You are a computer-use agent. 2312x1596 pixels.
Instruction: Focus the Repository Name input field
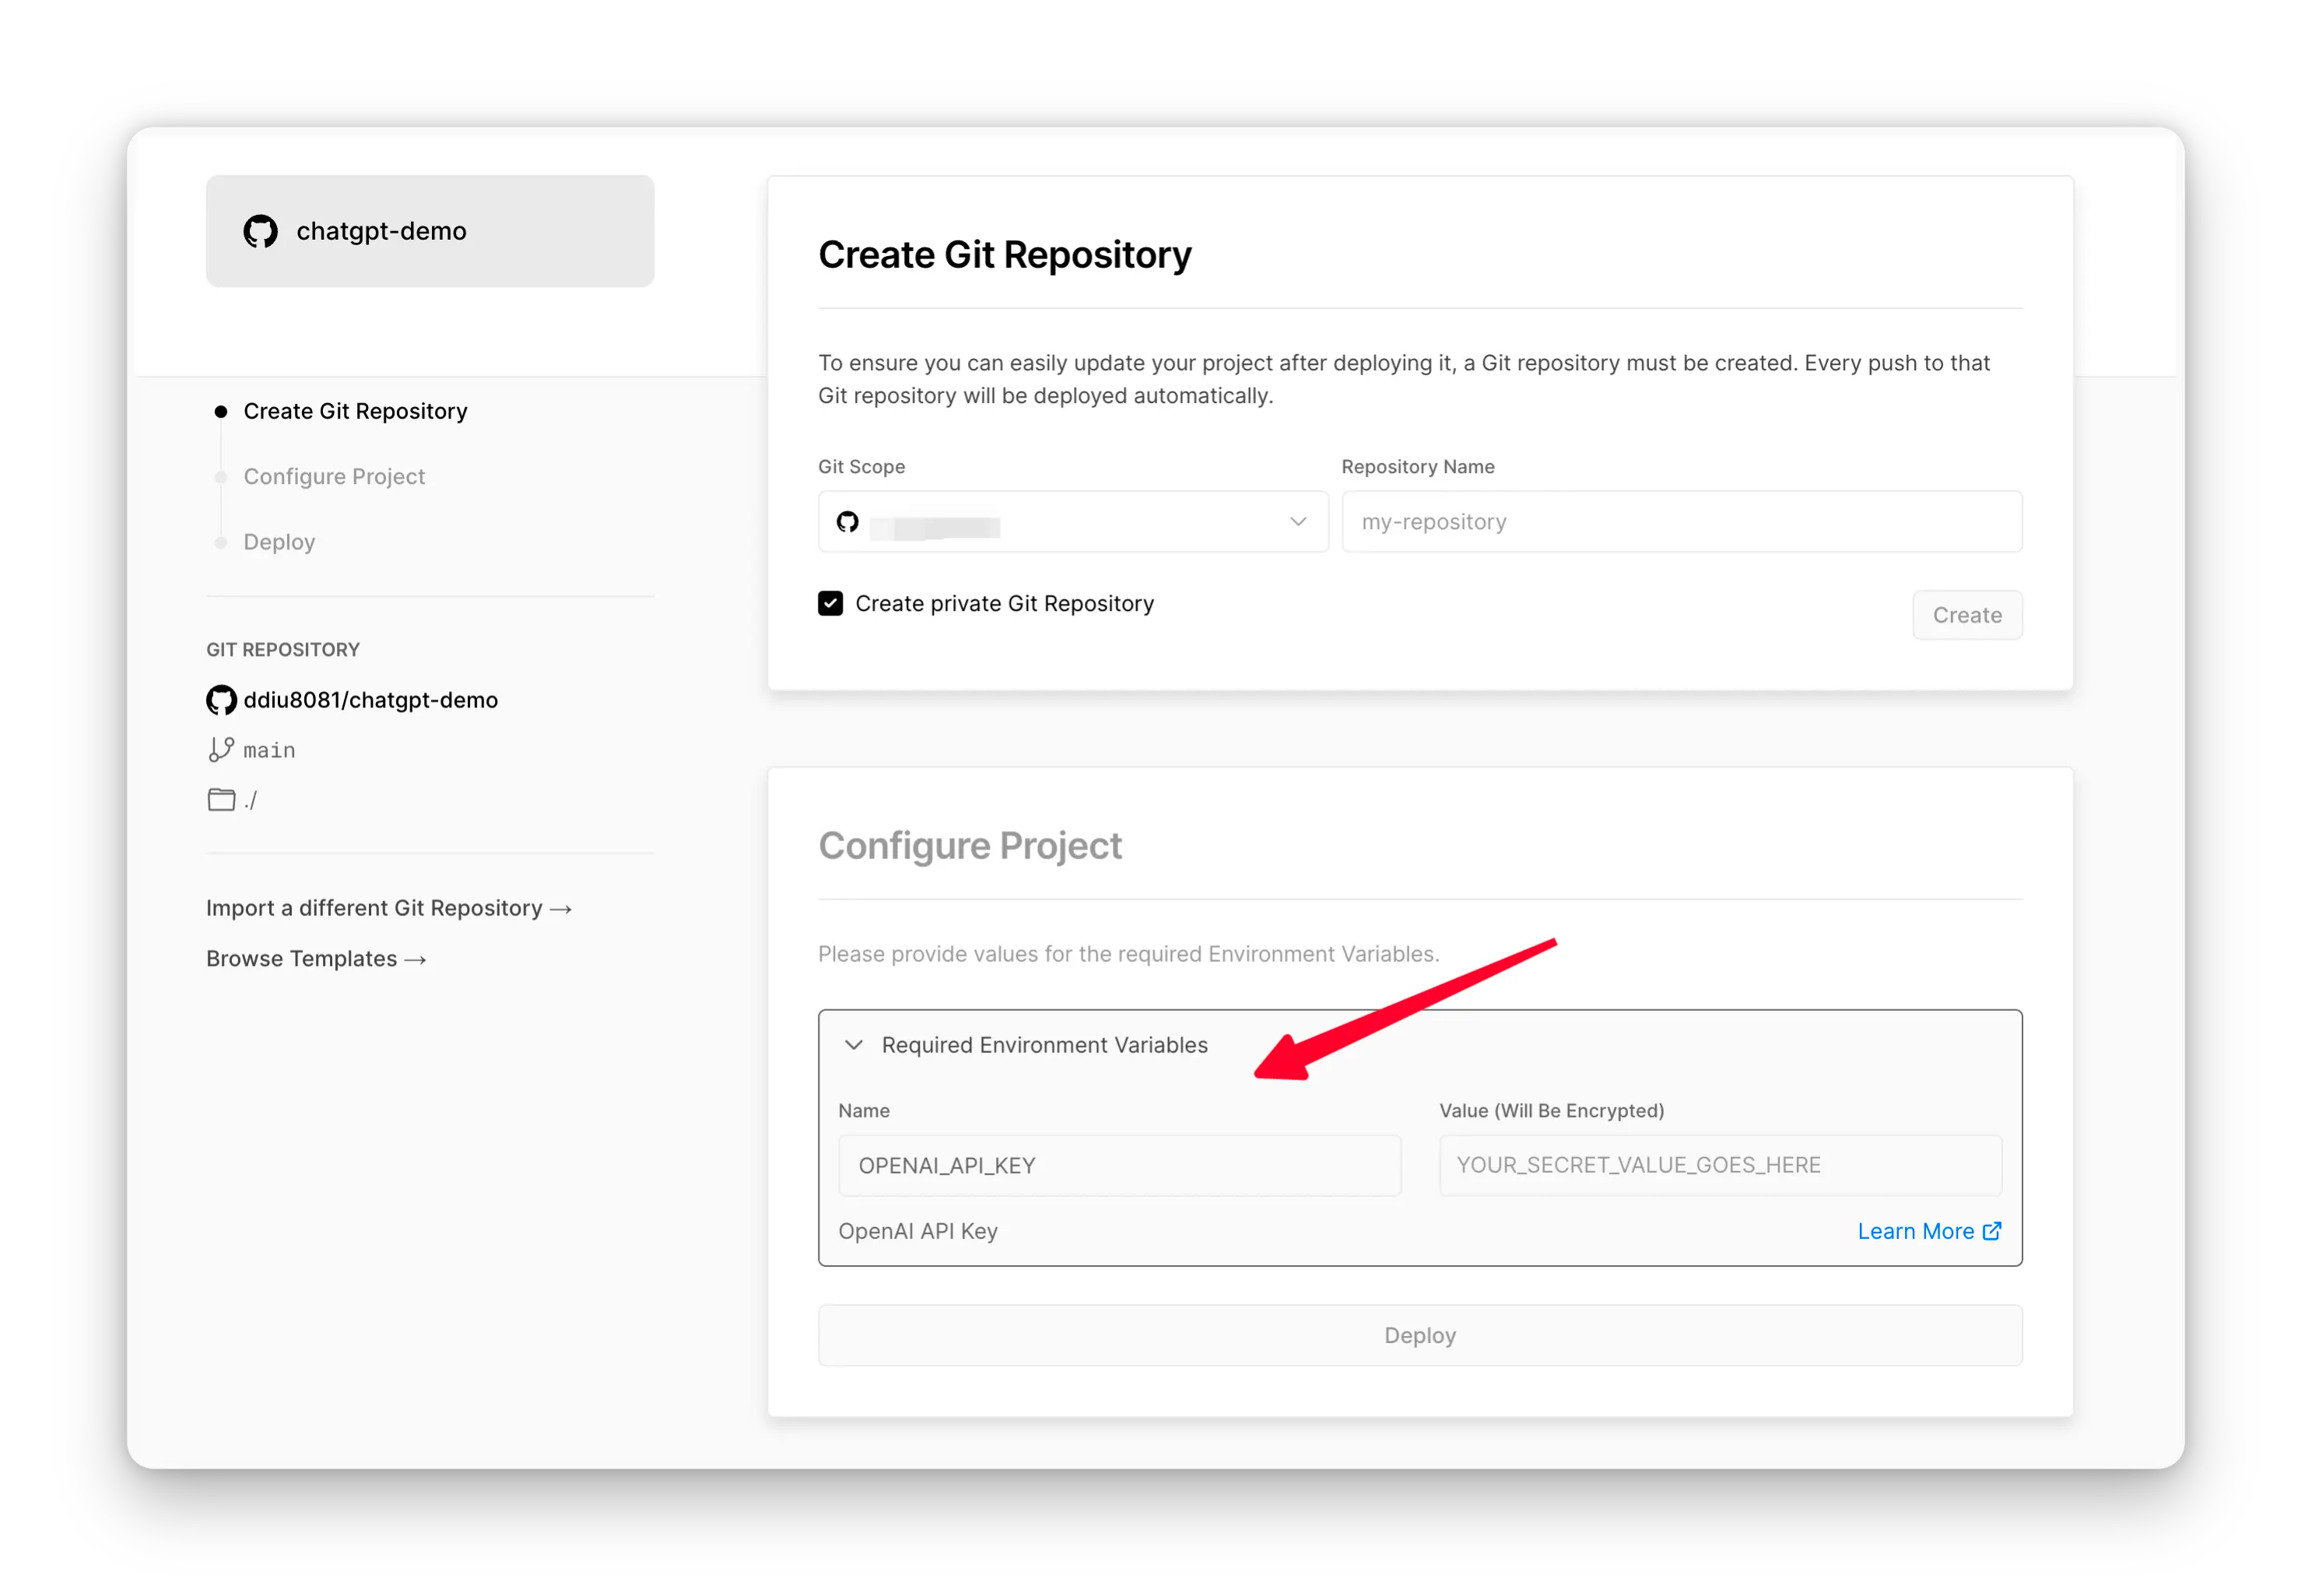coord(1681,522)
